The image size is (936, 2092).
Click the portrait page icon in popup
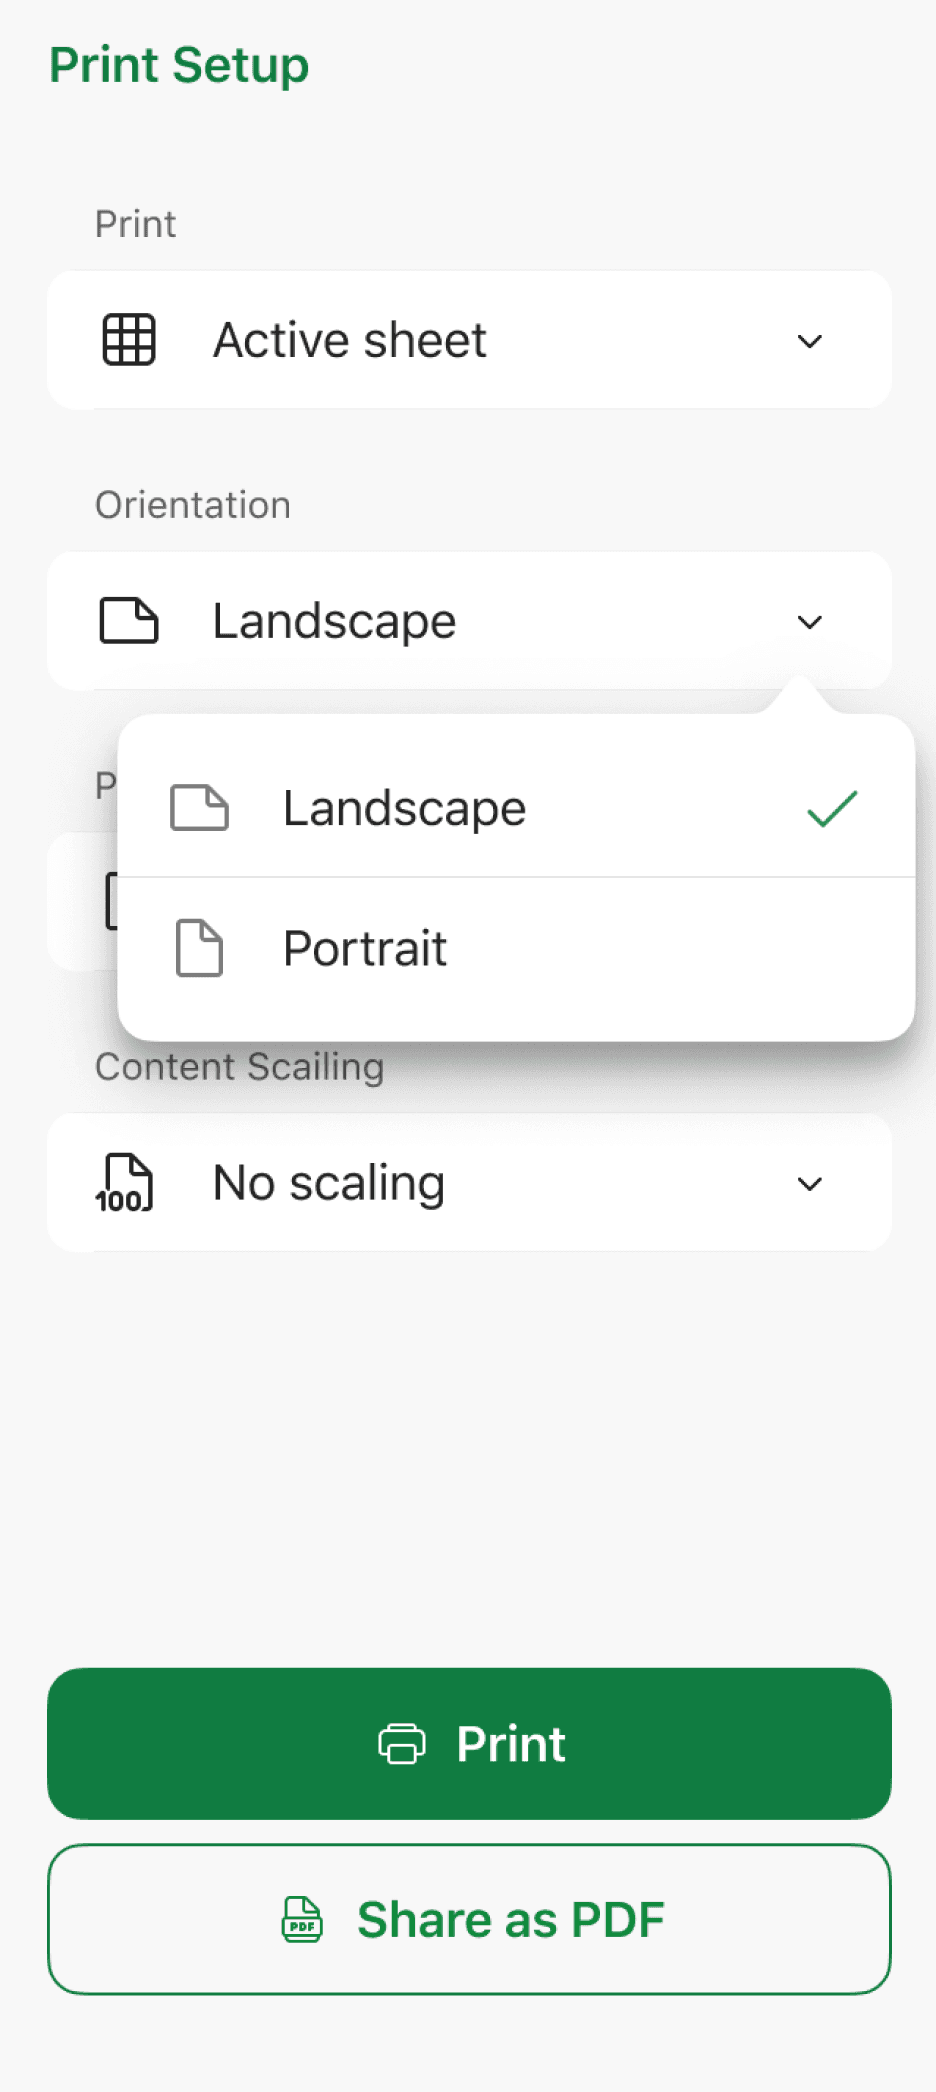coord(199,948)
